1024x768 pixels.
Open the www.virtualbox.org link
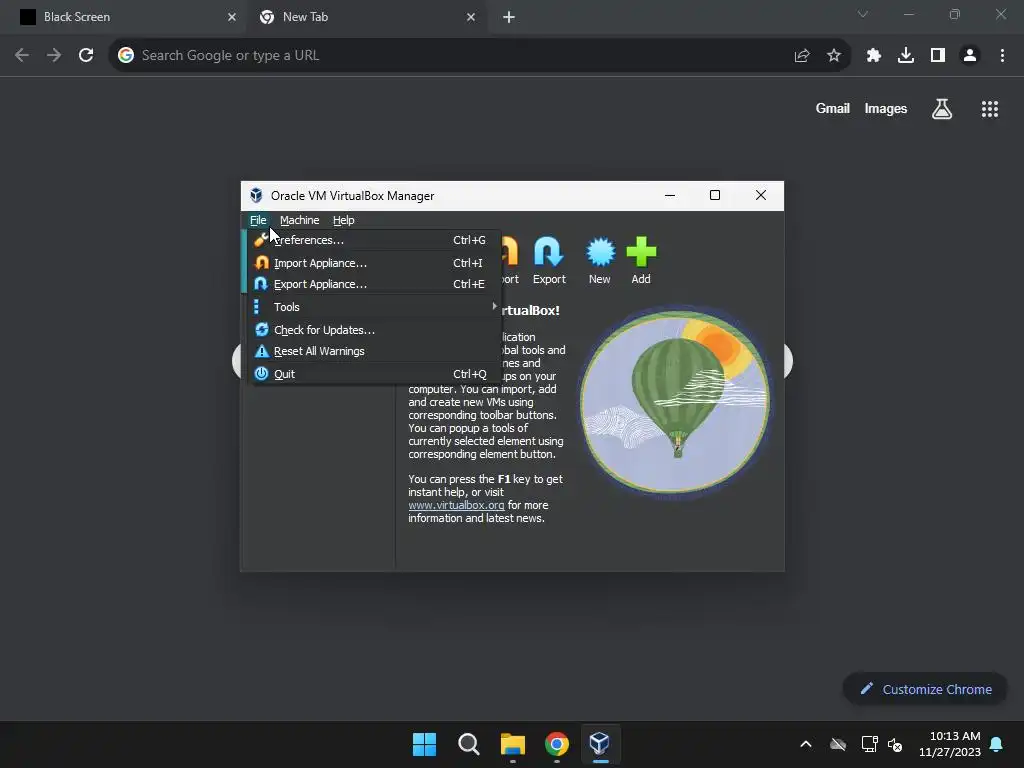click(x=456, y=505)
